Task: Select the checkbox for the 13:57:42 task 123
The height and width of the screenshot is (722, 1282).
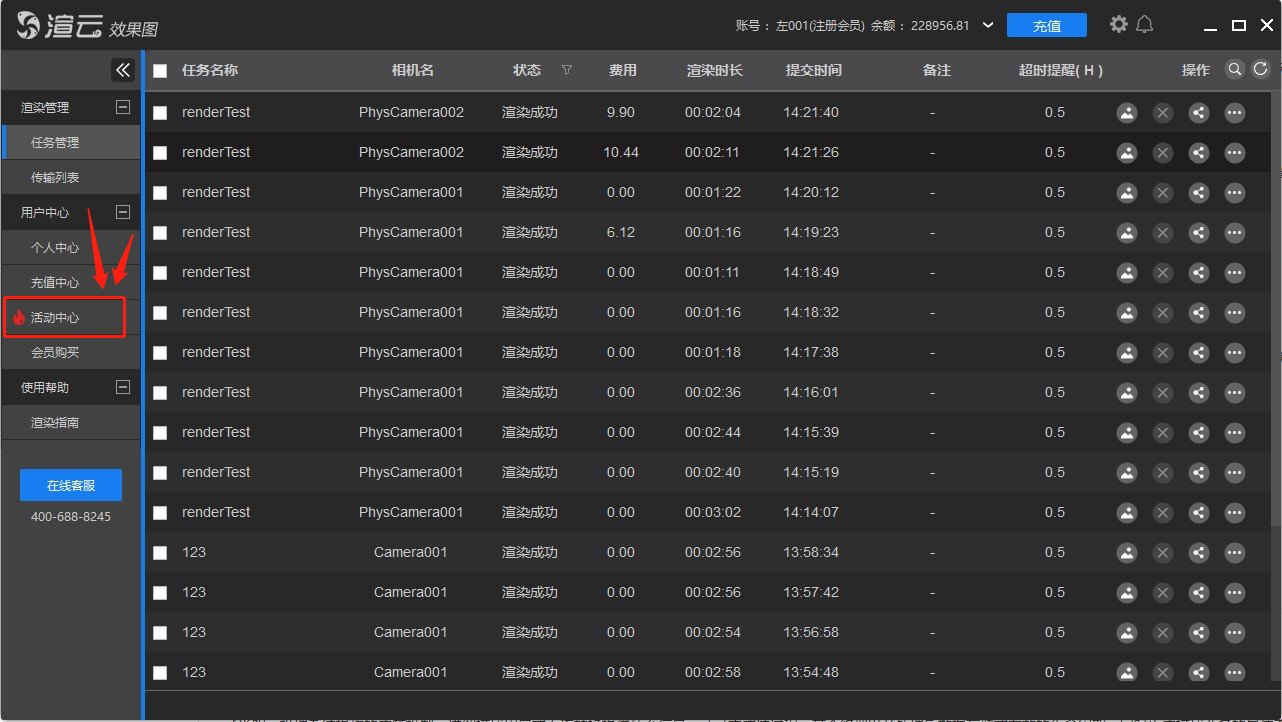Action: (160, 593)
